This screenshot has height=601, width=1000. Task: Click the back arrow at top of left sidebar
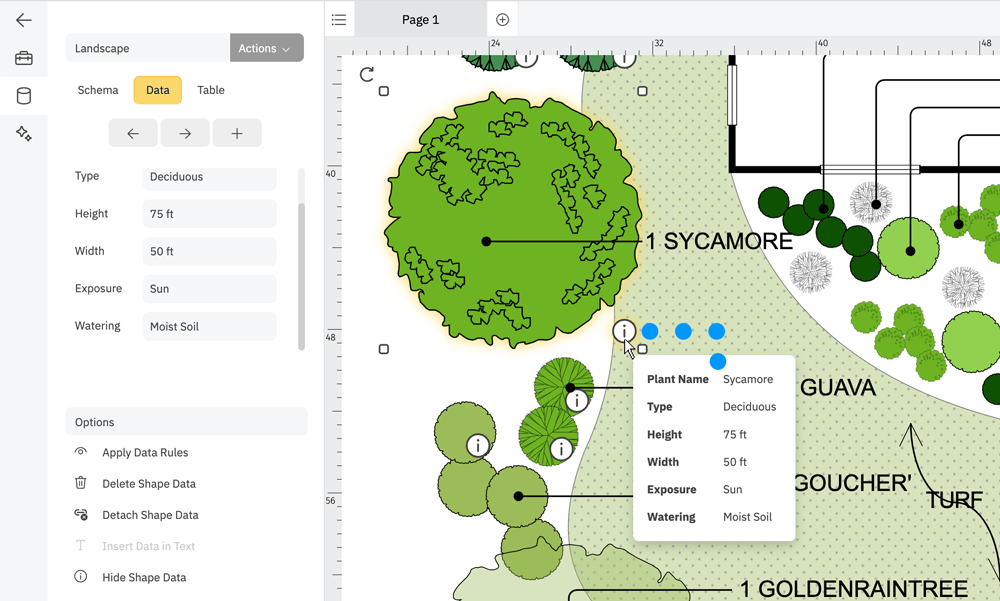24,18
